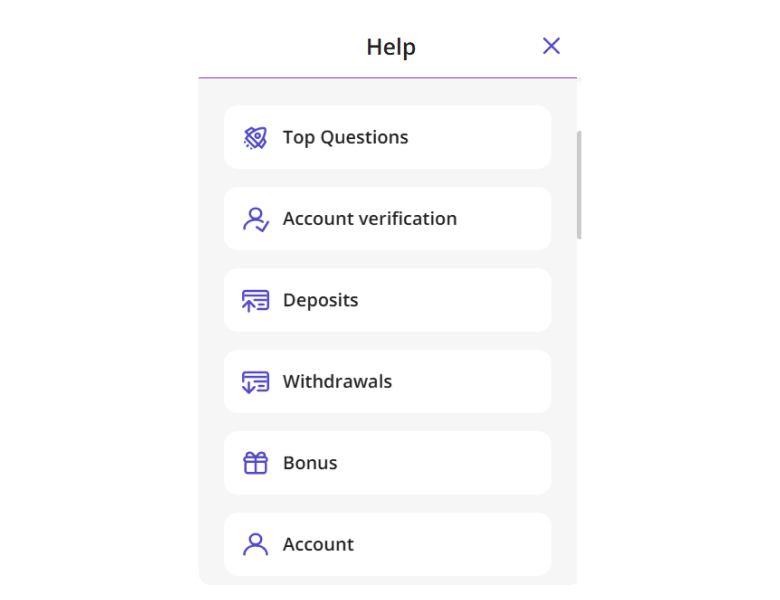Open the Top Questions section
Image resolution: width=780 pixels, height=600 pixels.
pos(388,137)
